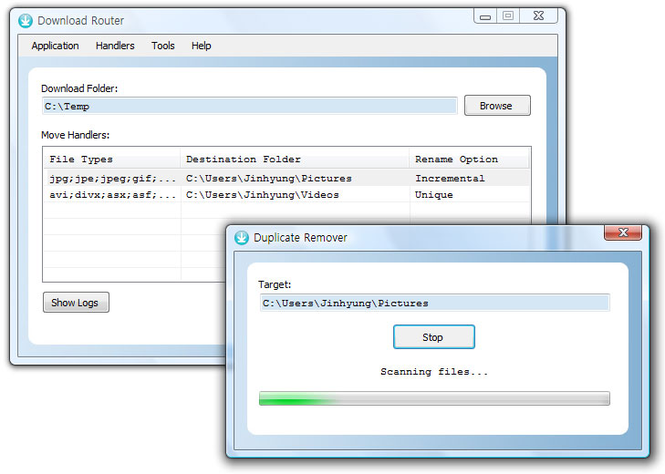Click the Download Folder path field
Screen dimensions: 665x474
point(250,106)
